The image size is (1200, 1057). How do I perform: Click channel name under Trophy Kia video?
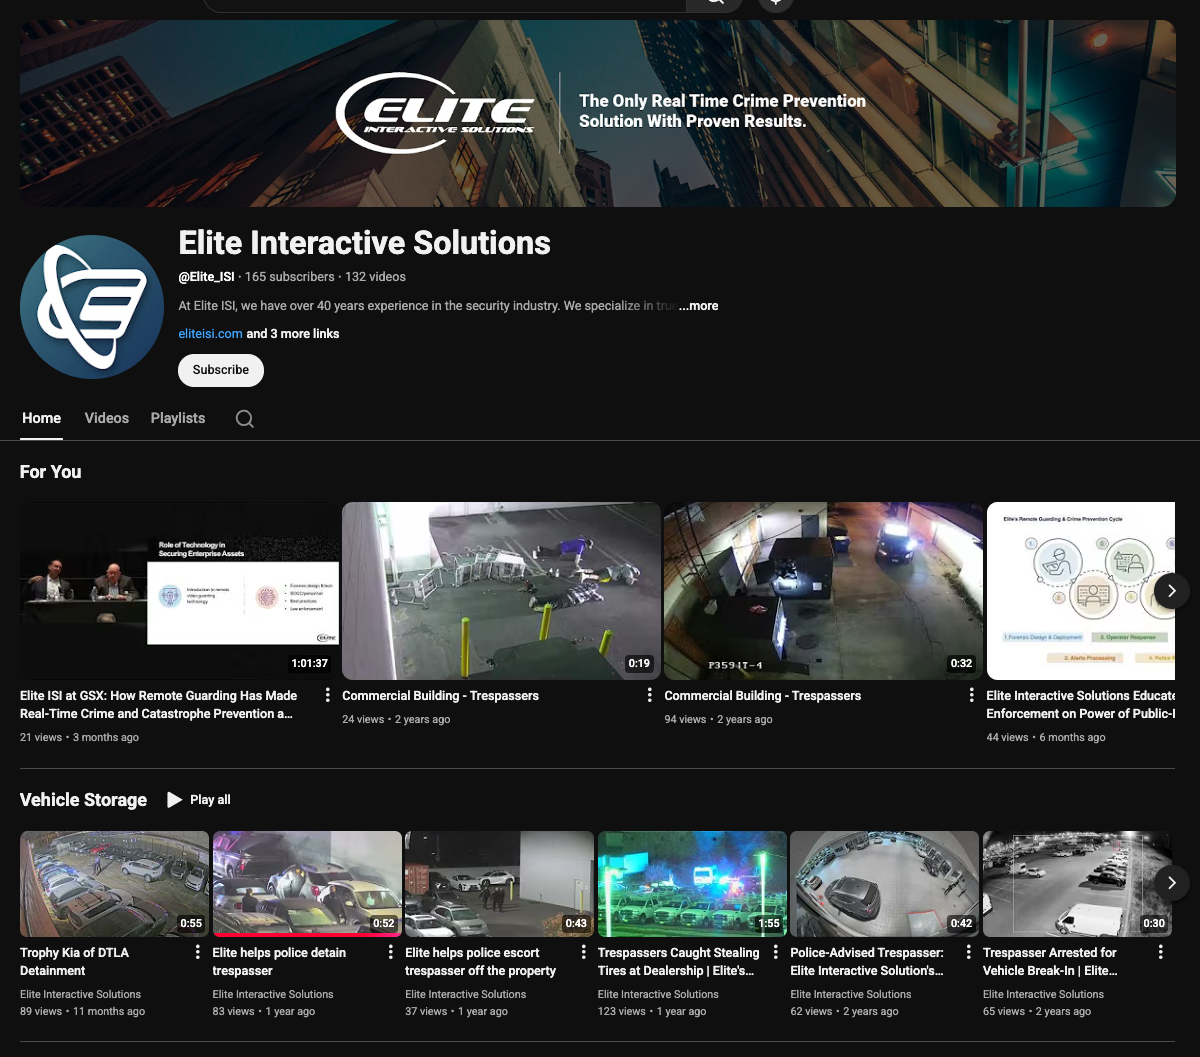click(80, 994)
